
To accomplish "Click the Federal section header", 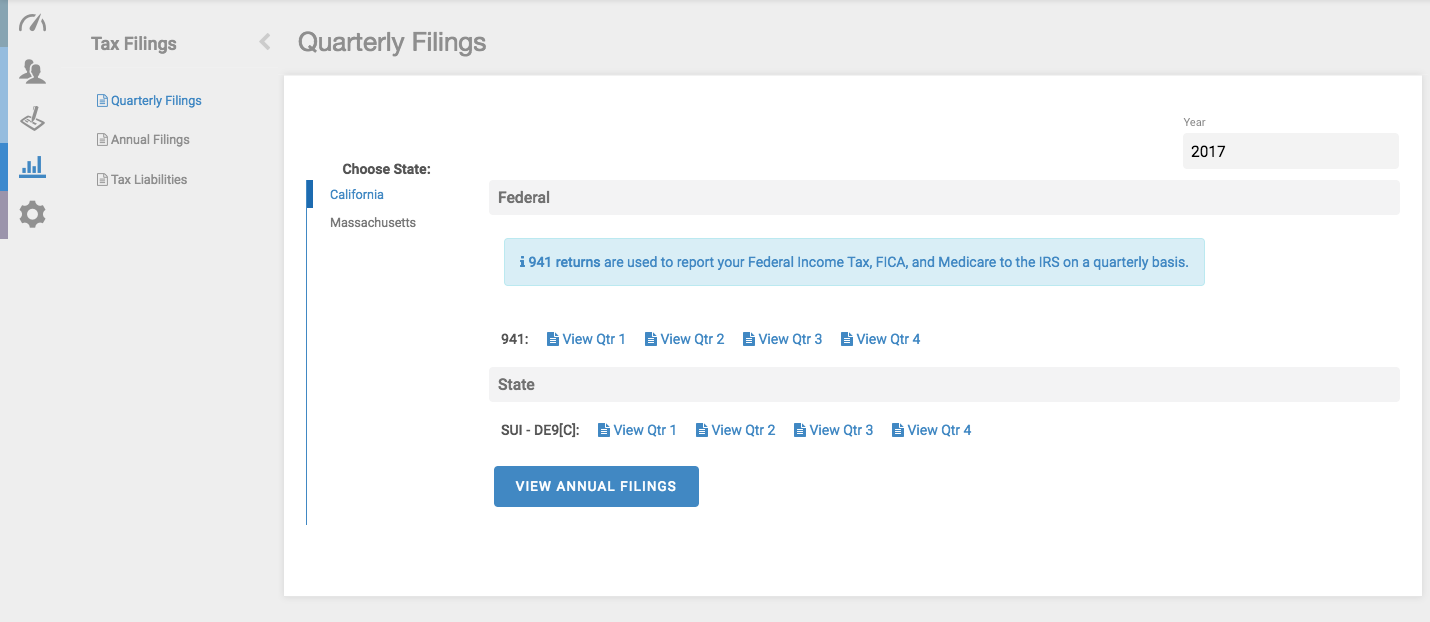I will click(x=944, y=198).
